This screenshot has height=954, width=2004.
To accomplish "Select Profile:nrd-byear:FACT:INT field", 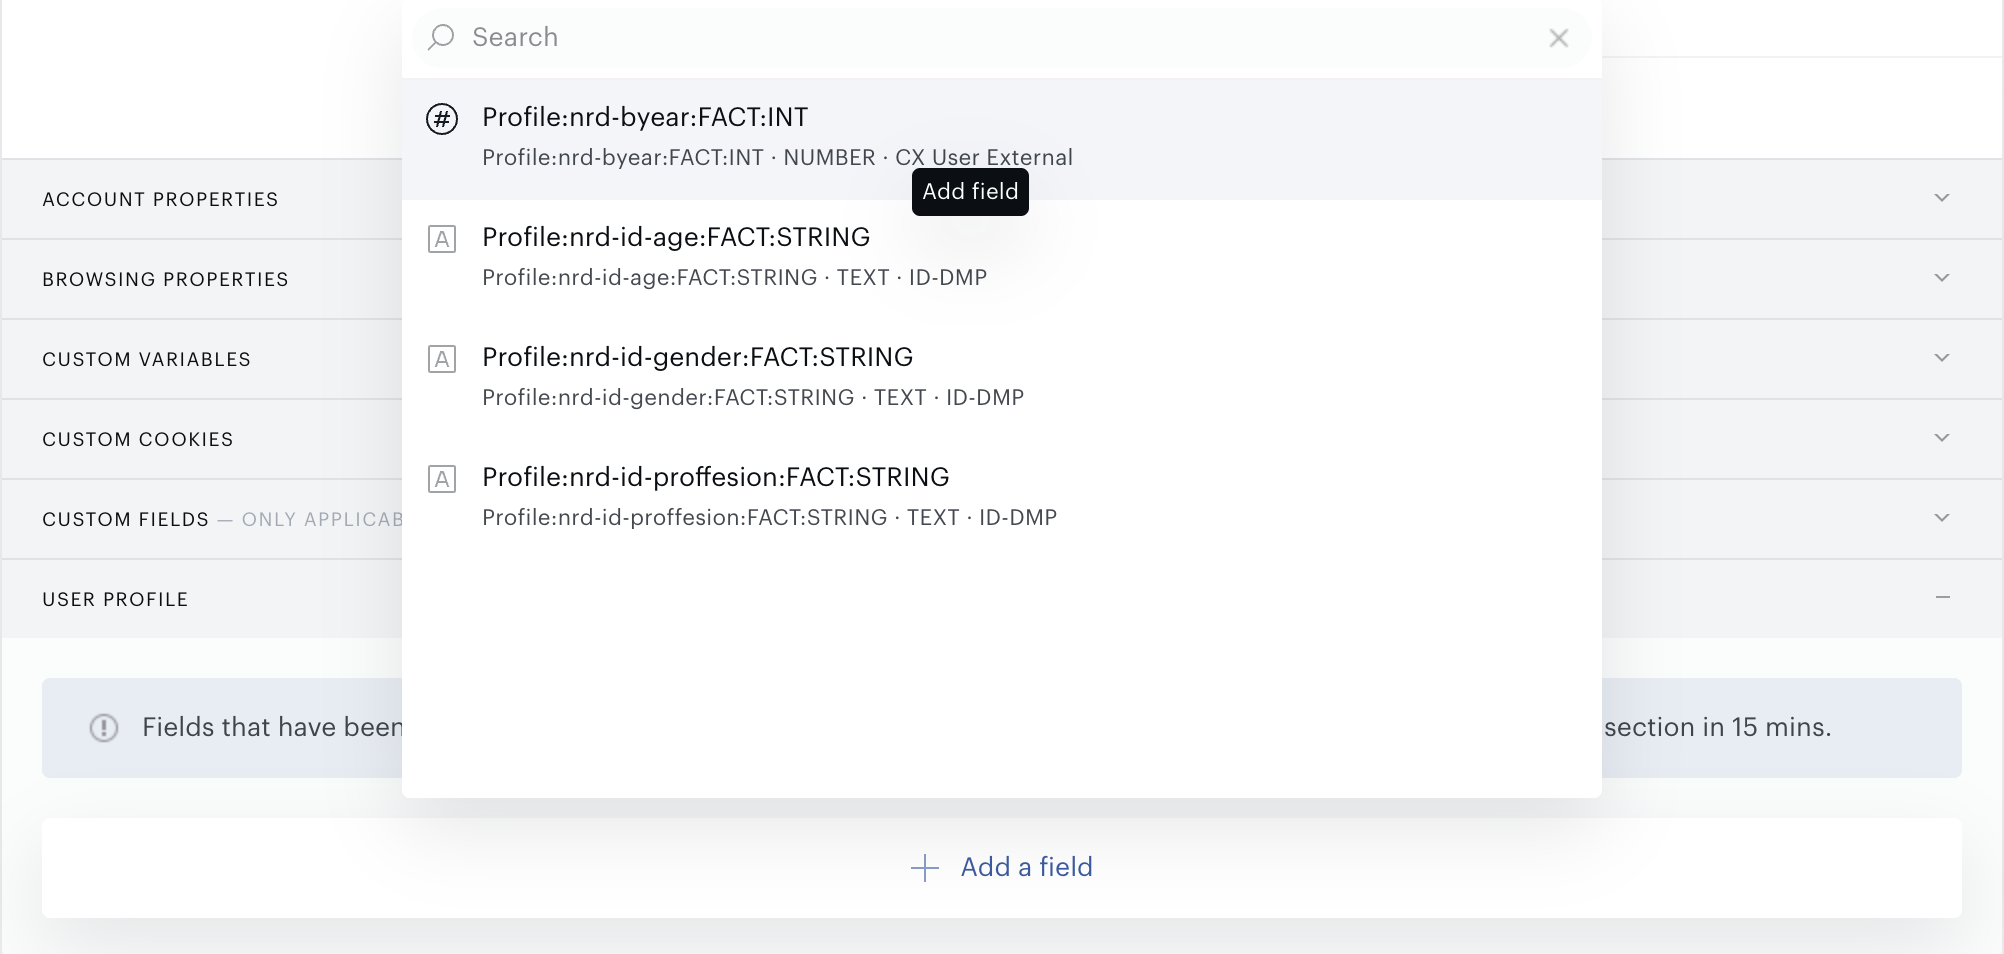I will pyautogui.click(x=1002, y=139).
